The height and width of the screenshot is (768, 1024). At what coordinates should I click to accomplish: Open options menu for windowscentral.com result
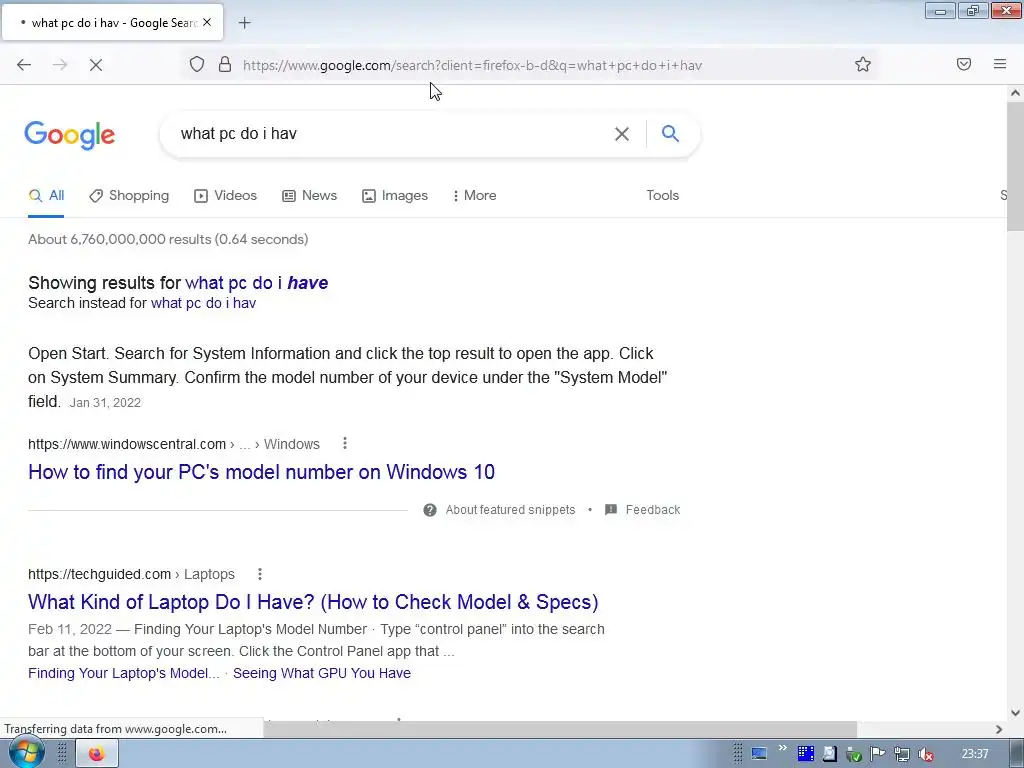pos(345,443)
